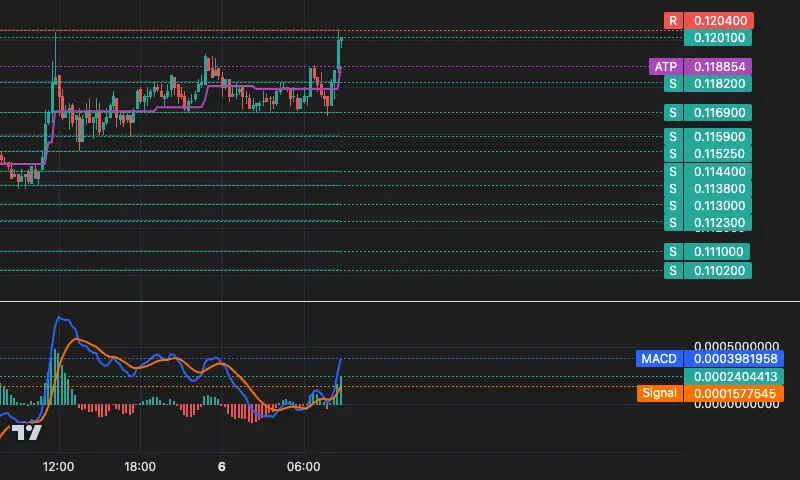Click the histogram value 0.0002404413
The height and width of the screenshot is (480, 800).
(x=734, y=376)
